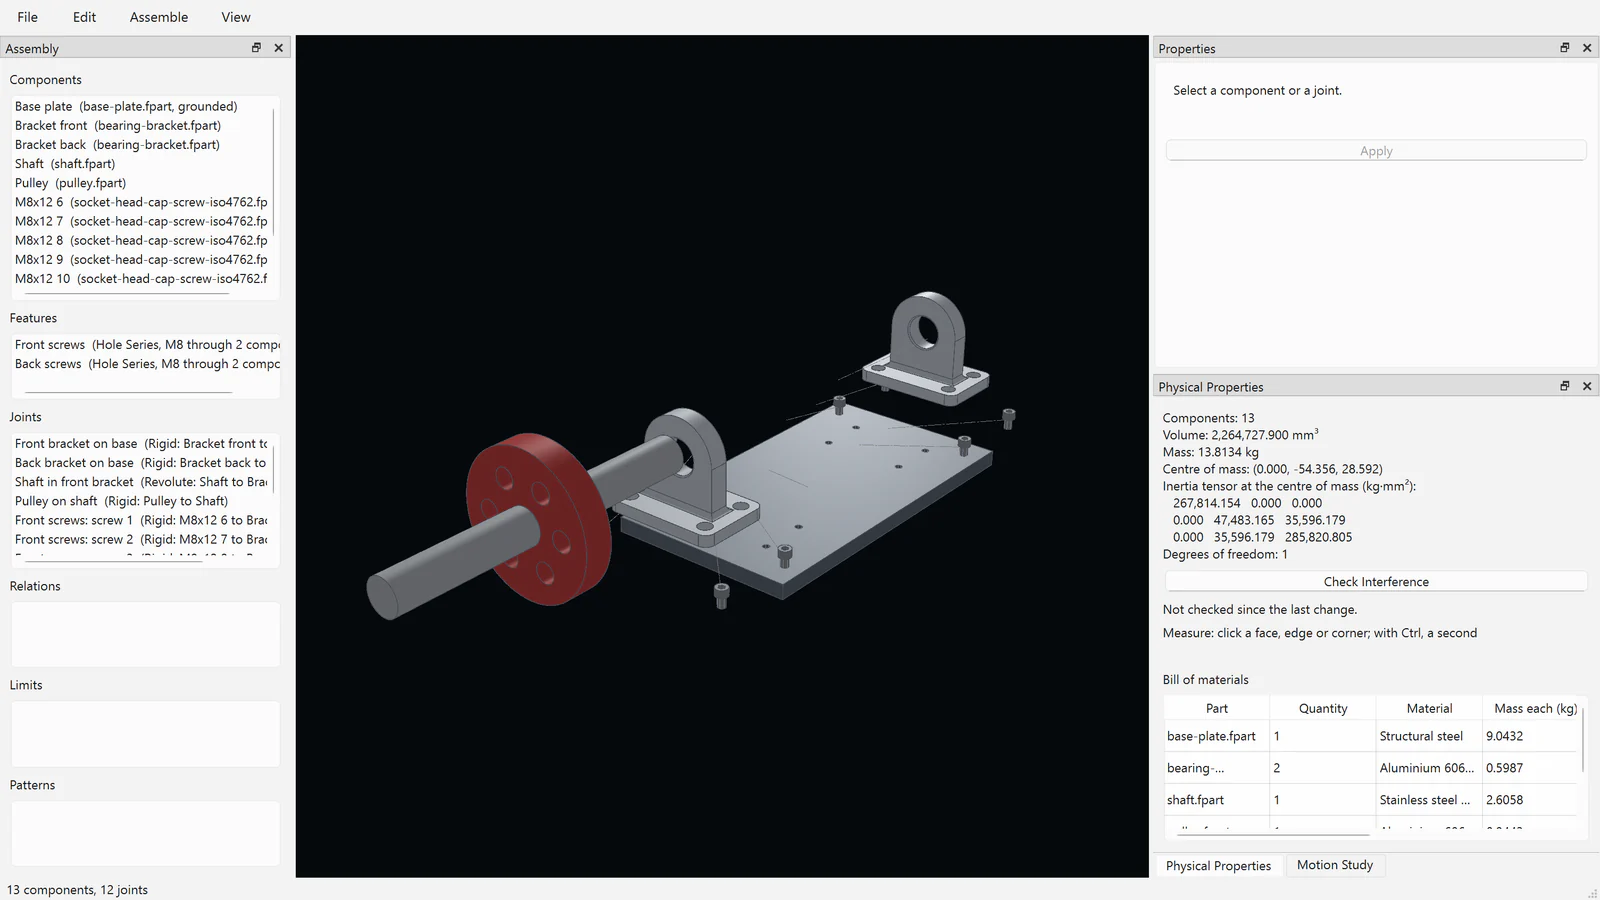Open the File menu
Screen dimensions: 1600x900
pos(28,17)
